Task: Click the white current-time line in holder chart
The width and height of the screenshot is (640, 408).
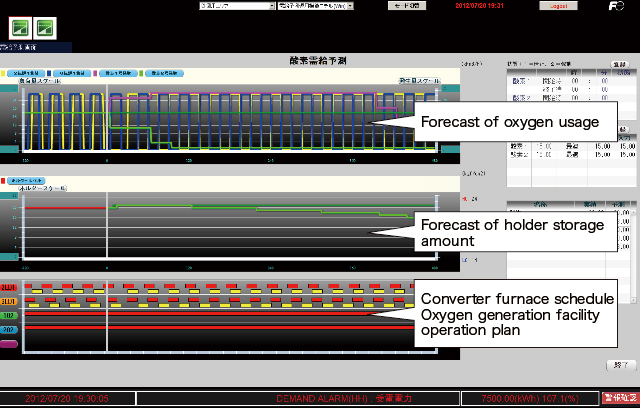Action: pyautogui.click(x=107, y=226)
